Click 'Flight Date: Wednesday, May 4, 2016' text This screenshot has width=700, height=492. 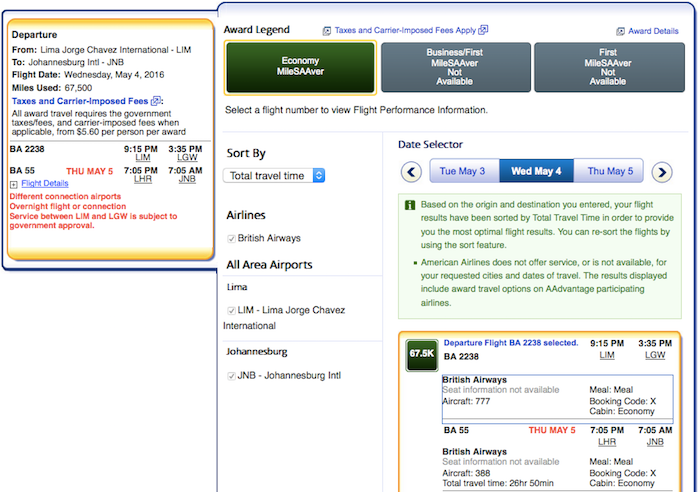click(88, 75)
